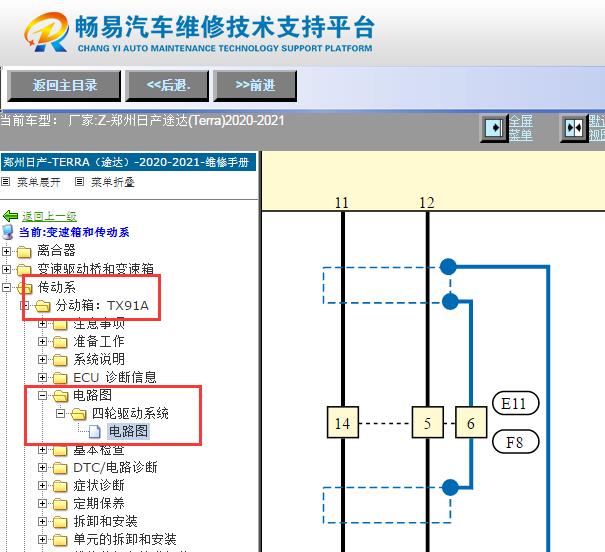The width and height of the screenshot is (605, 552).
Task: Expand the 定期保养 tree node
Action: [42, 503]
